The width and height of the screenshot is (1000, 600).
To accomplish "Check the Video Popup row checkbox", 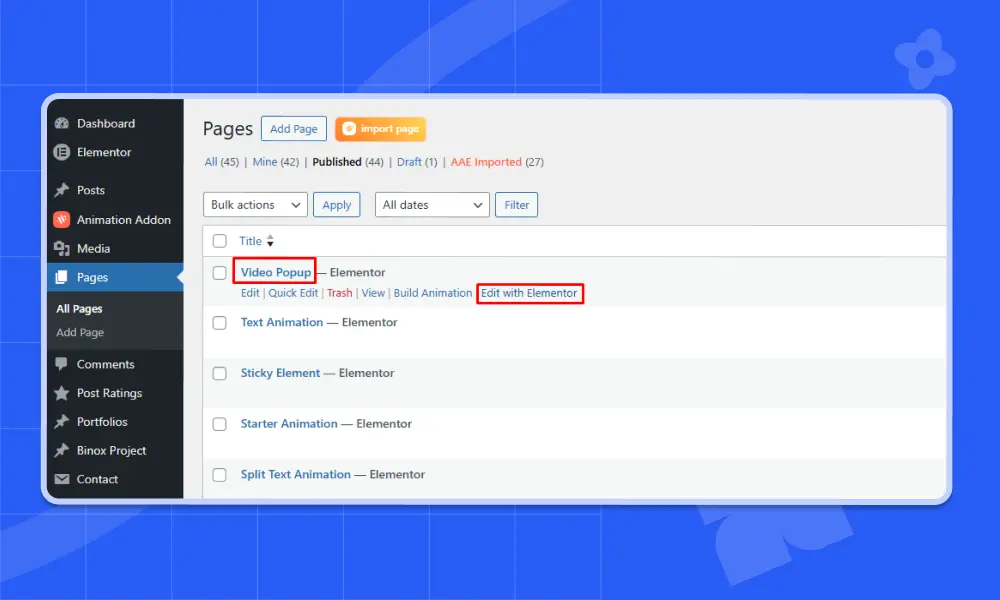I will pos(219,273).
